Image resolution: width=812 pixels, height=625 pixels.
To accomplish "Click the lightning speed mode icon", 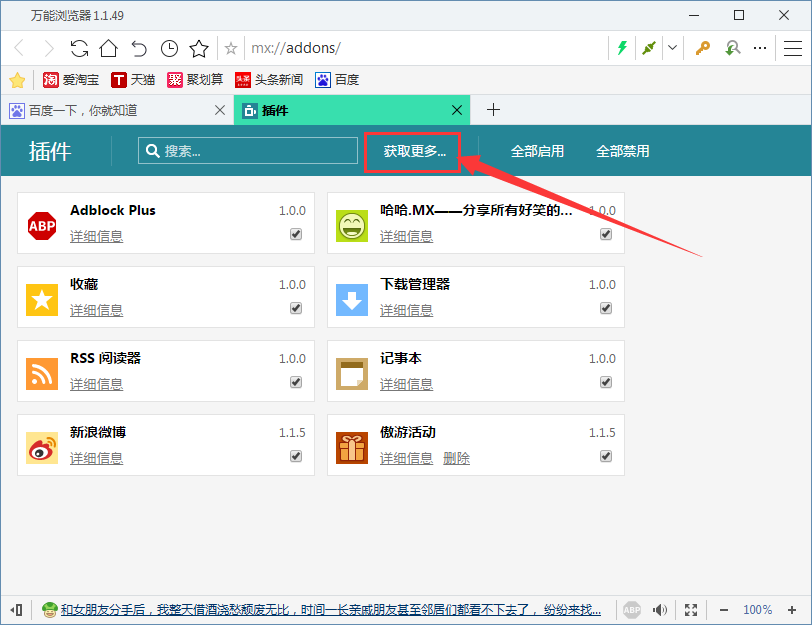I will click(622, 47).
